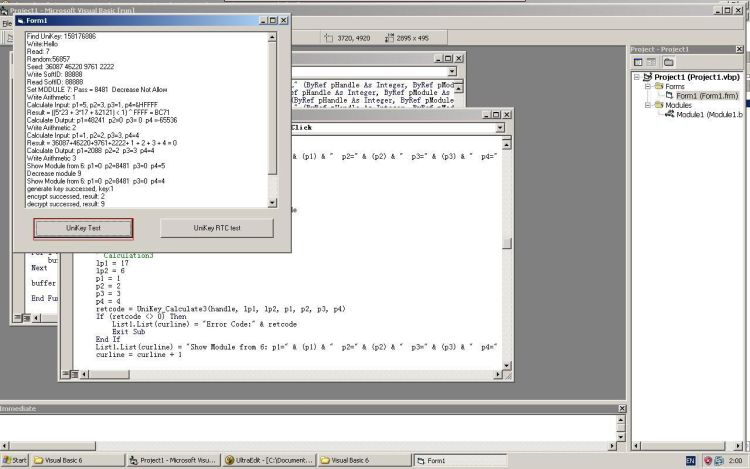Click Form1 window's title bar icon
This screenshot has width=750, height=469.
tap(20, 21)
